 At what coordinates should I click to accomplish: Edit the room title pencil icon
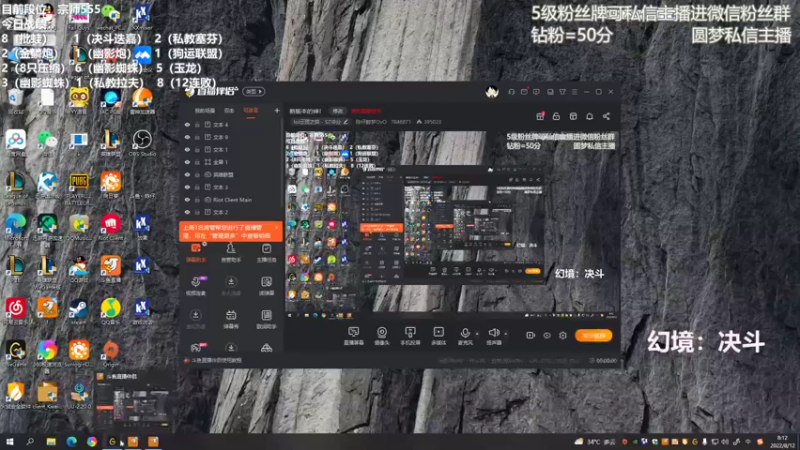(x=345, y=122)
